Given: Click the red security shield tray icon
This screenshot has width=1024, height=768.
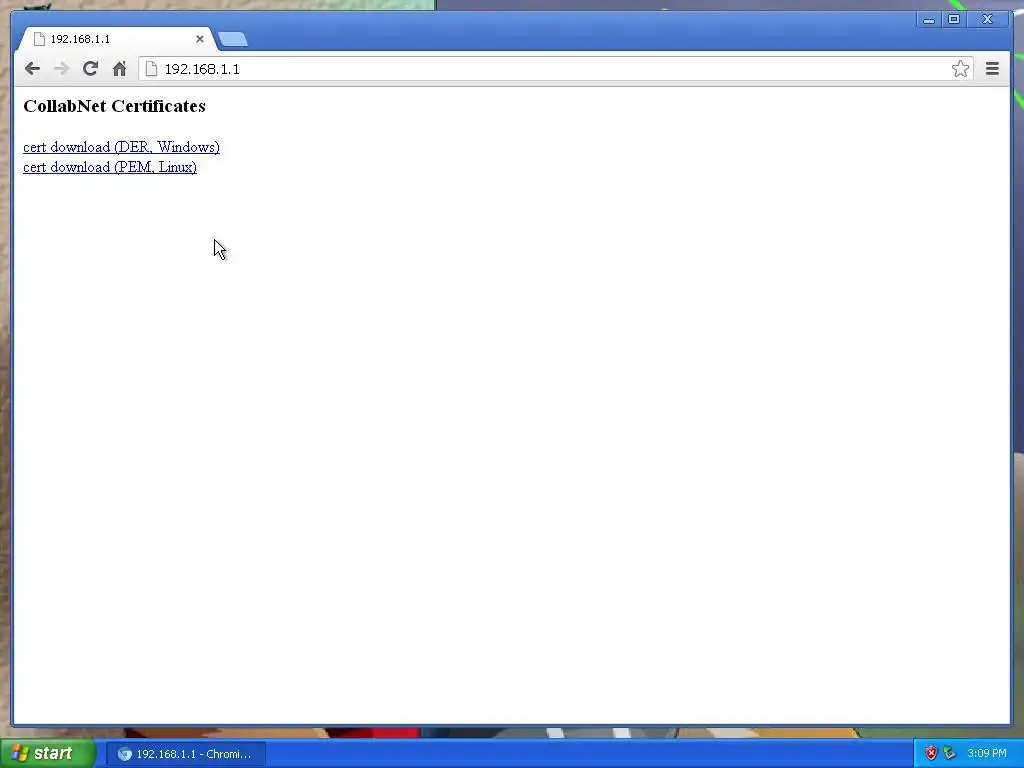Looking at the screenshot, I should pyautogui.click(x=931, y=754).
